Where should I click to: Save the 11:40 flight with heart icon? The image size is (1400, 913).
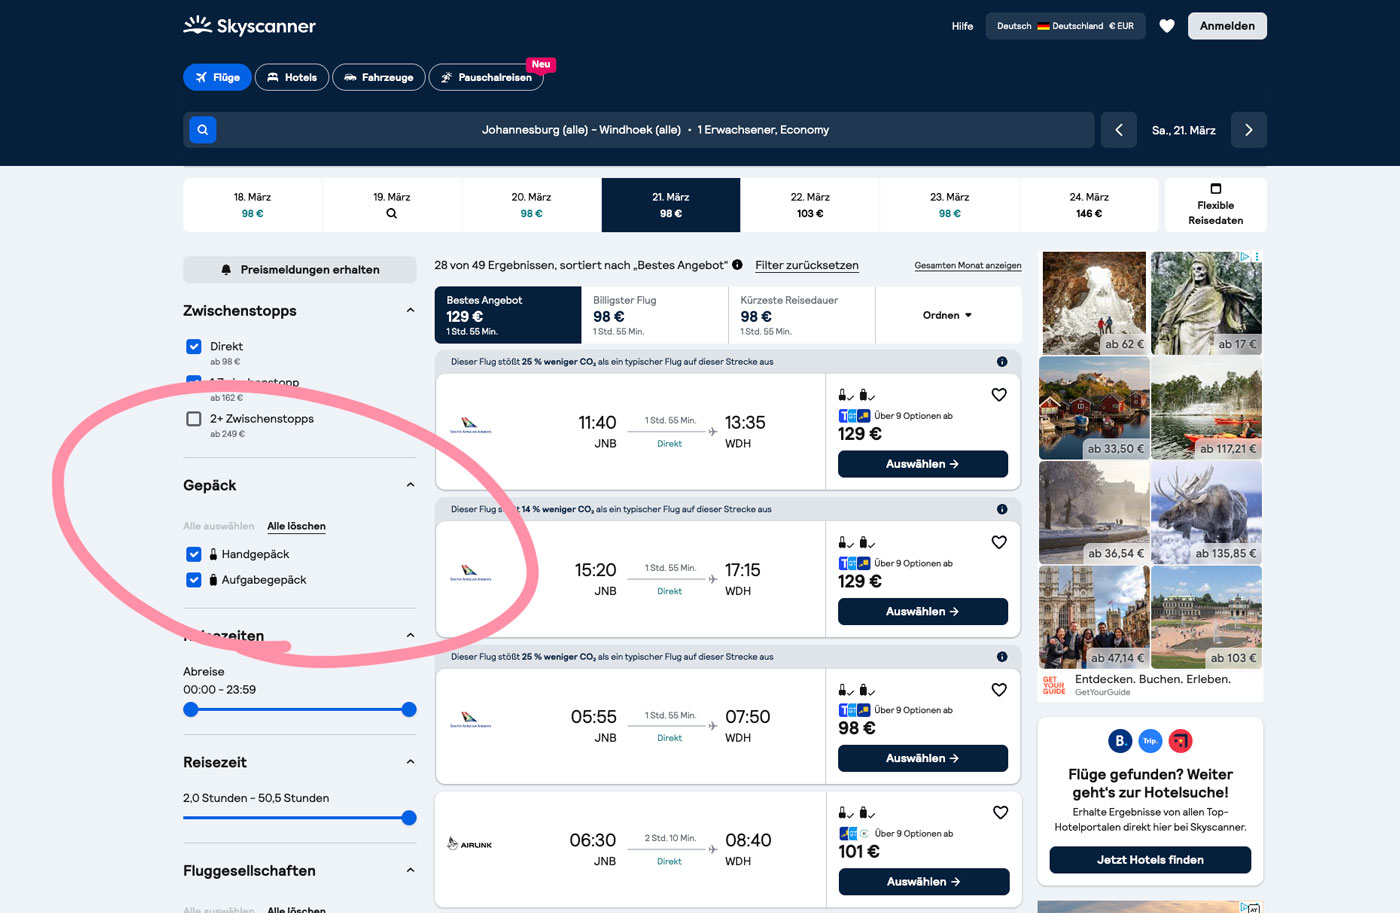coord(998,395)
